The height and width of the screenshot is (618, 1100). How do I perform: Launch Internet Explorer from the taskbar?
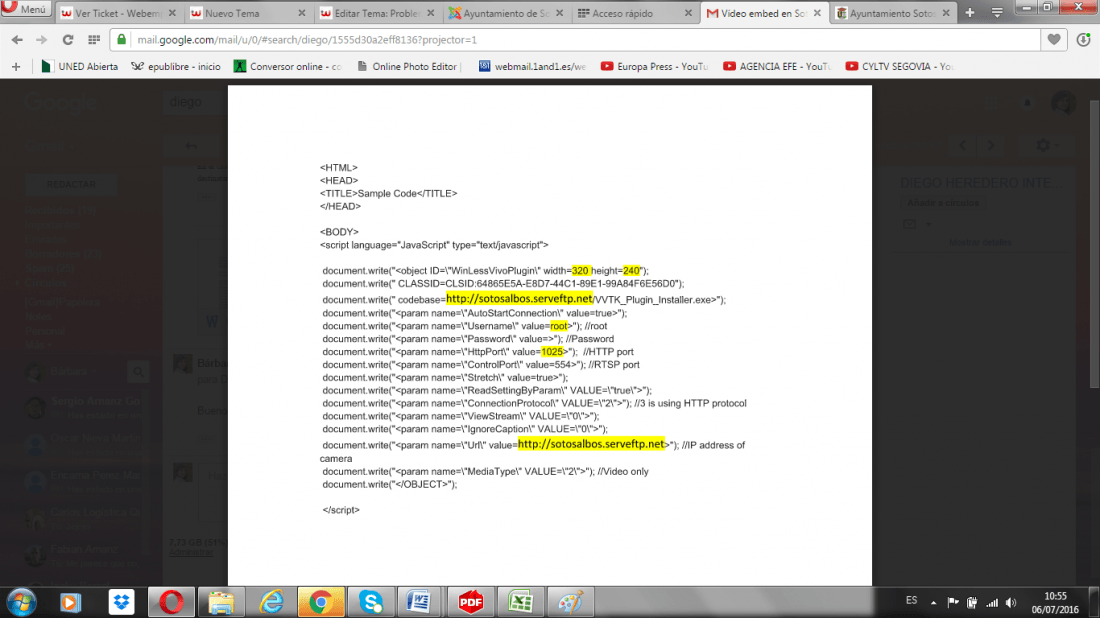pos(271,603)
